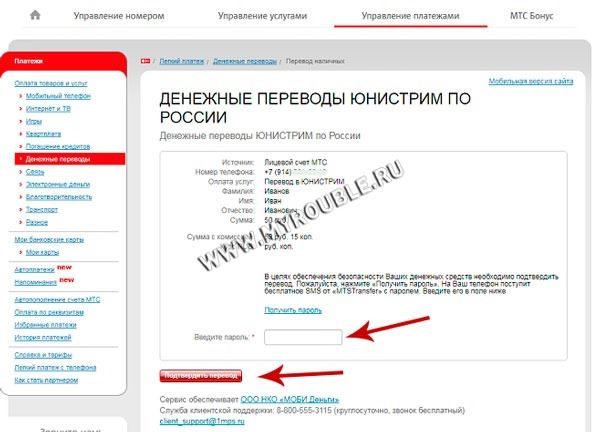Go to Мои банковские карты

(49, 240)
